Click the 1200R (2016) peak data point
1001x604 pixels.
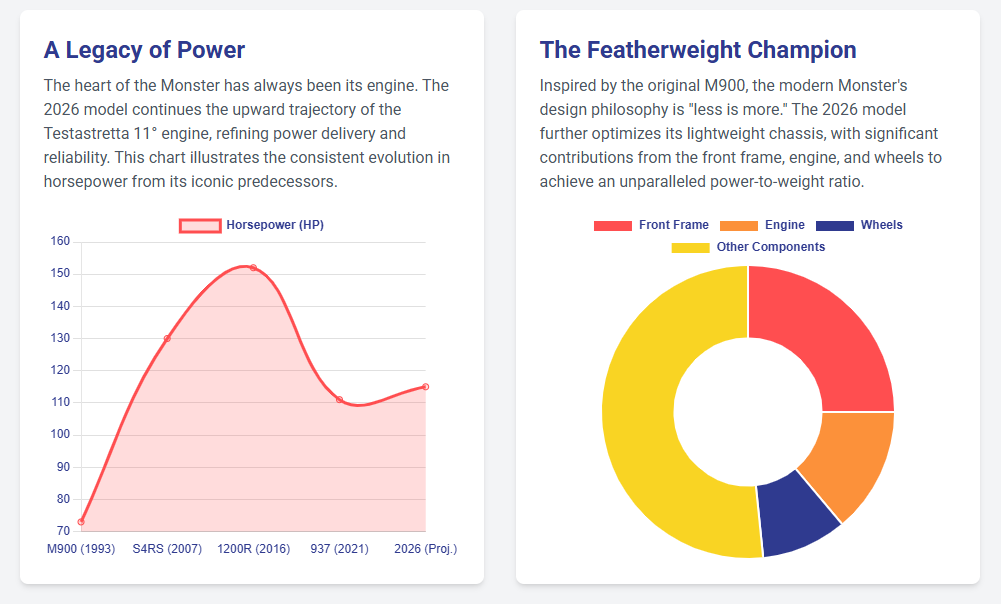253,268
